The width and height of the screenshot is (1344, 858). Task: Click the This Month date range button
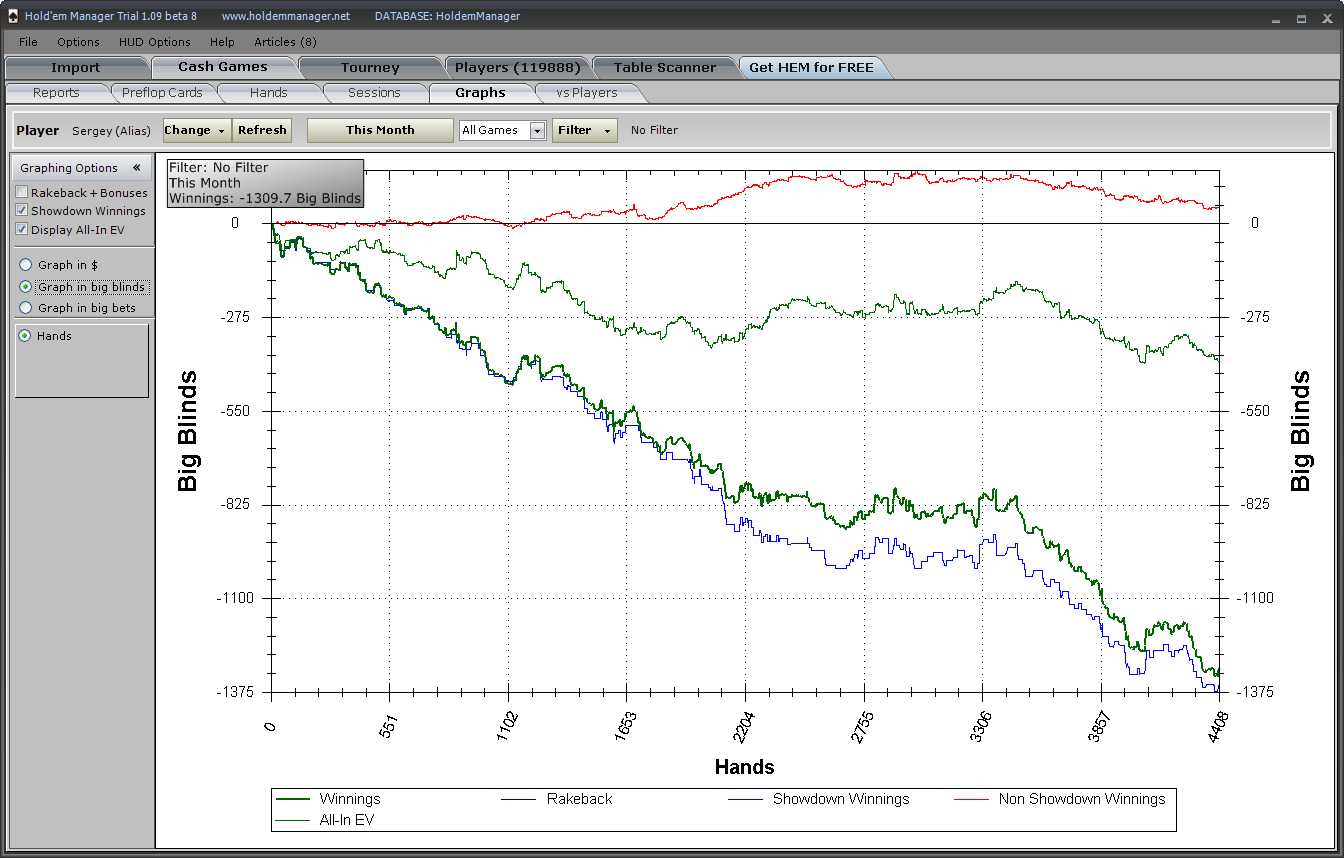(x=380, y=130)
